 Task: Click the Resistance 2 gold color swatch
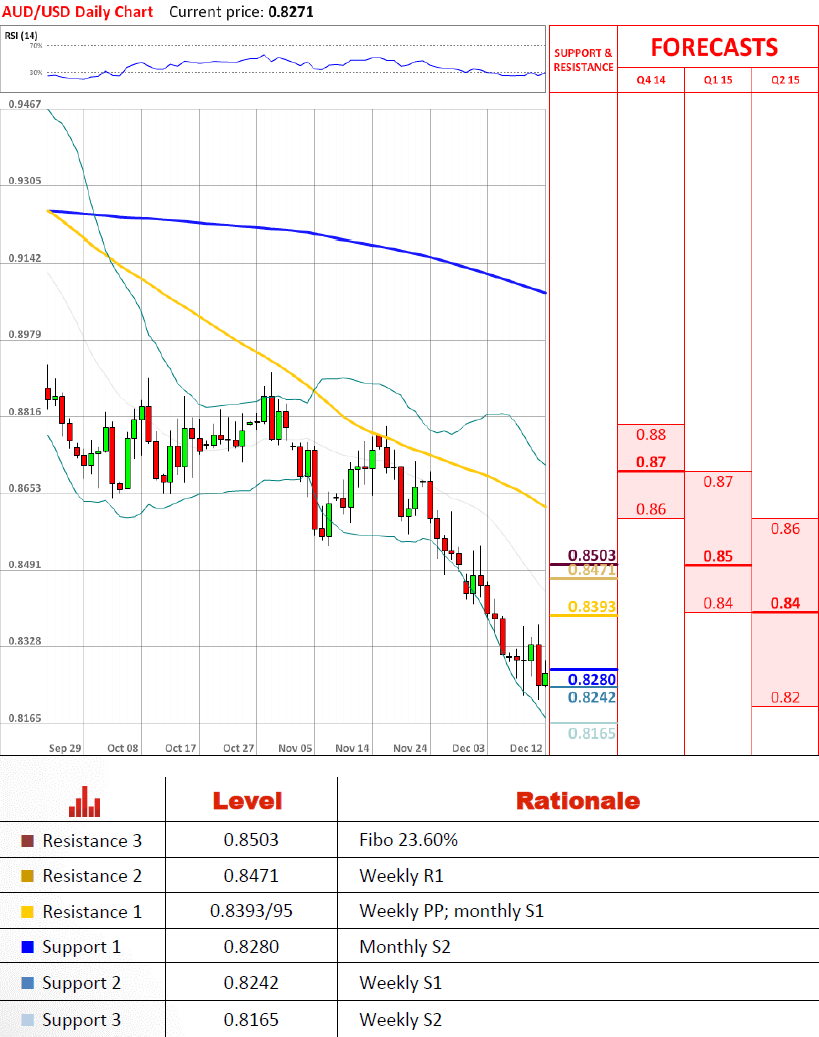[27, 876]
